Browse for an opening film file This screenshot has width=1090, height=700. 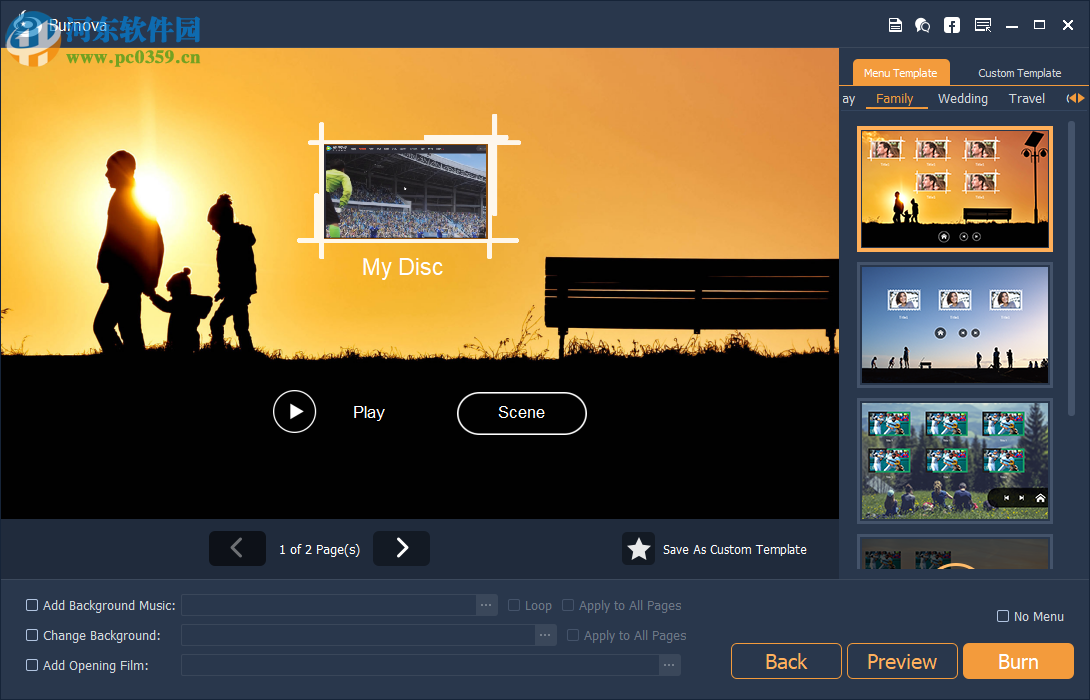click(669, 665)
